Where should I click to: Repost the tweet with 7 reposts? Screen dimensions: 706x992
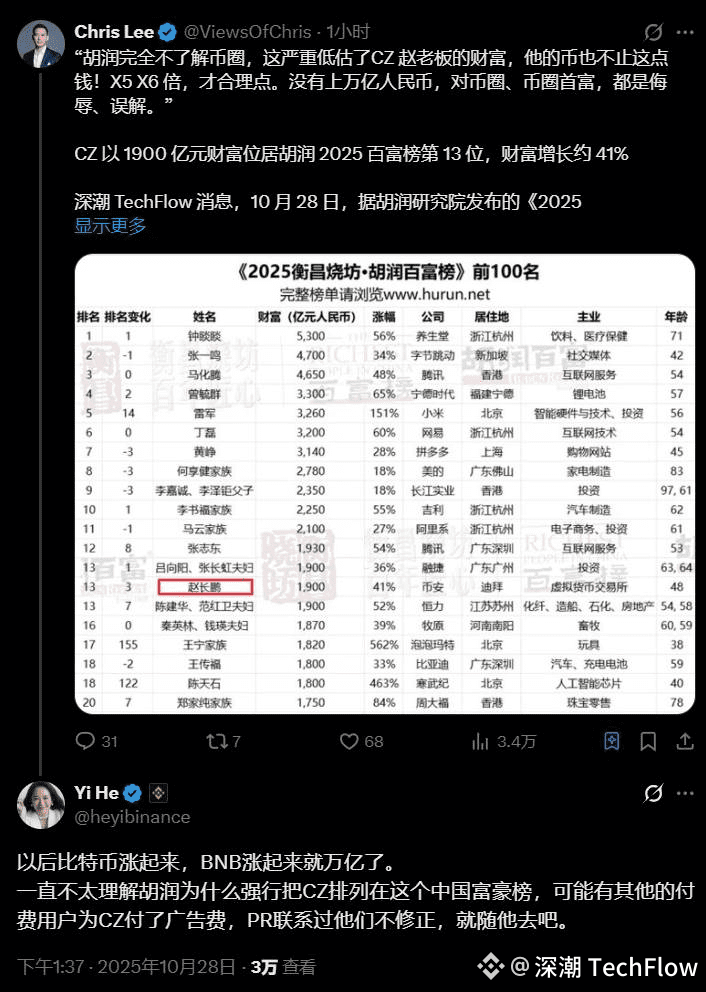(223, 741)
